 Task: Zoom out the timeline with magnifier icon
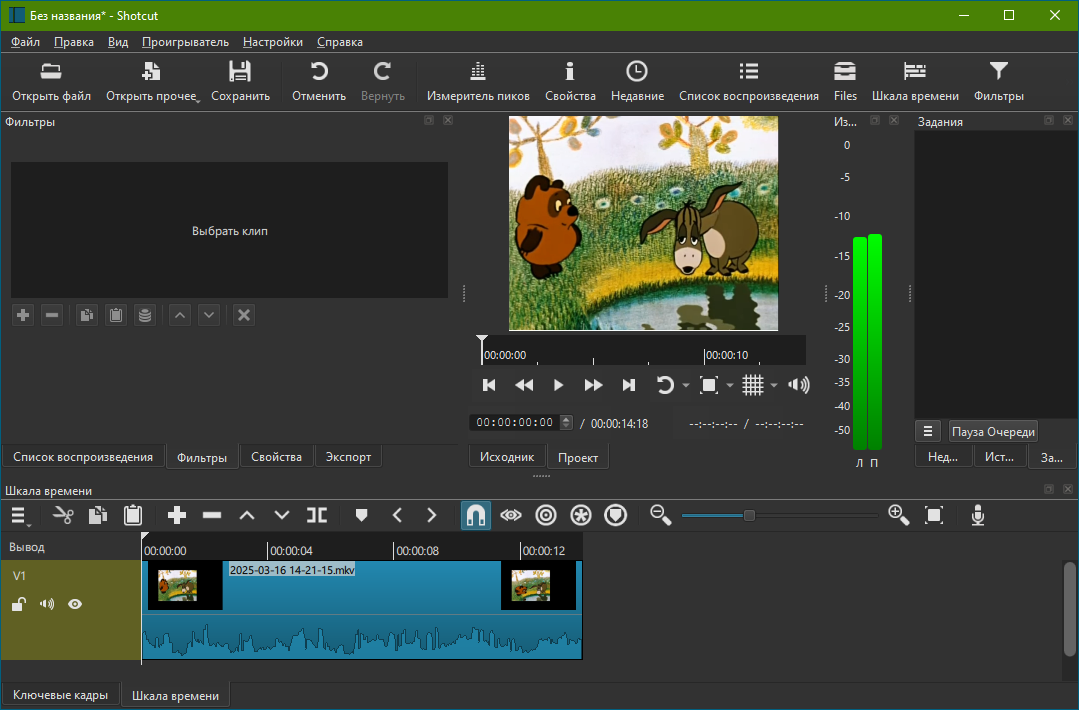[x=661, y=515]
